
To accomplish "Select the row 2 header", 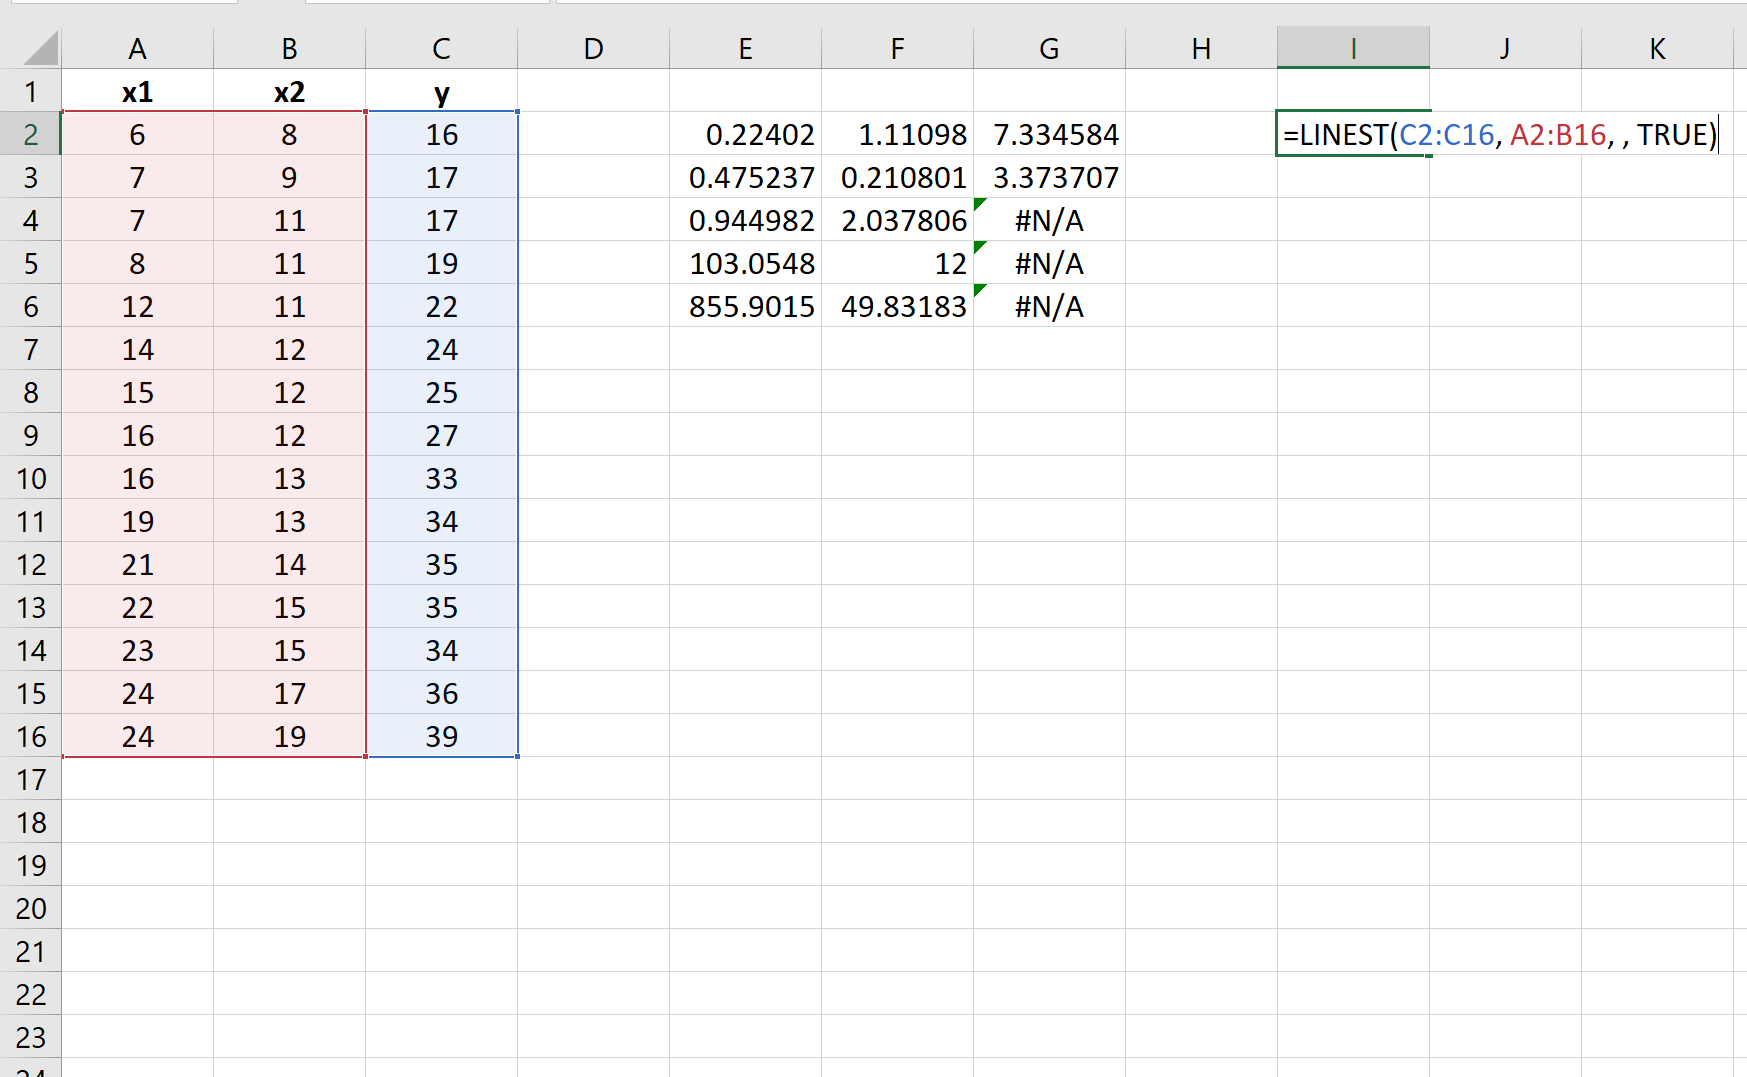I will [31, 134].
